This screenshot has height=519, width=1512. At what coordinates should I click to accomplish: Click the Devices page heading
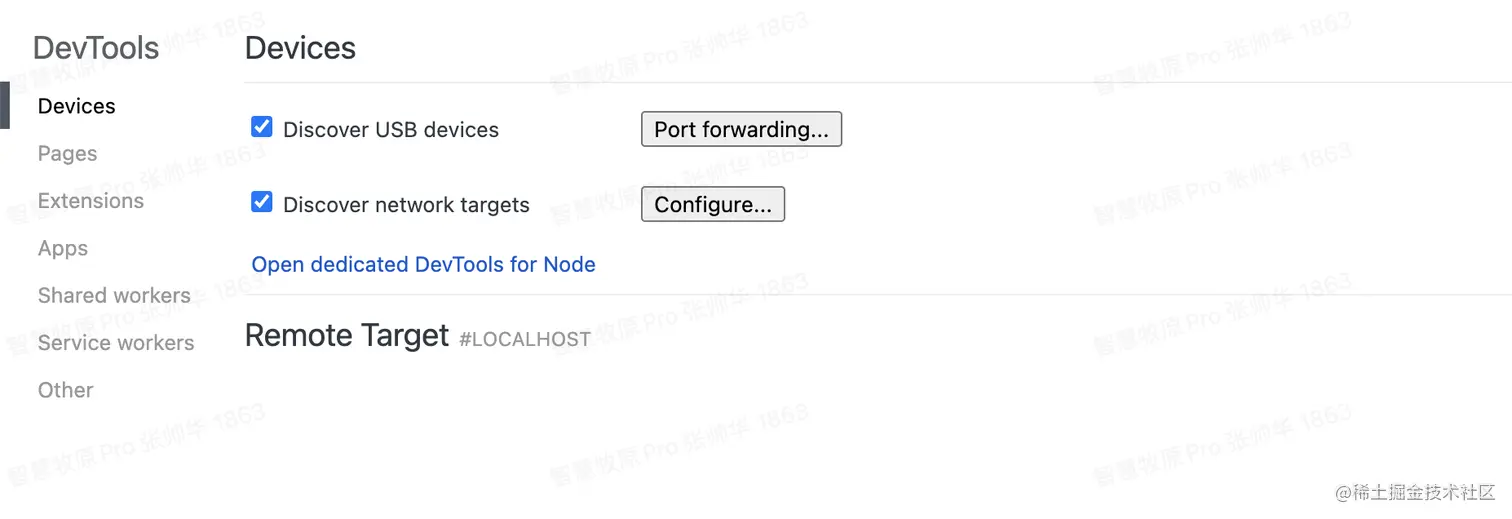pyautogui.click(x=300, y=48)
